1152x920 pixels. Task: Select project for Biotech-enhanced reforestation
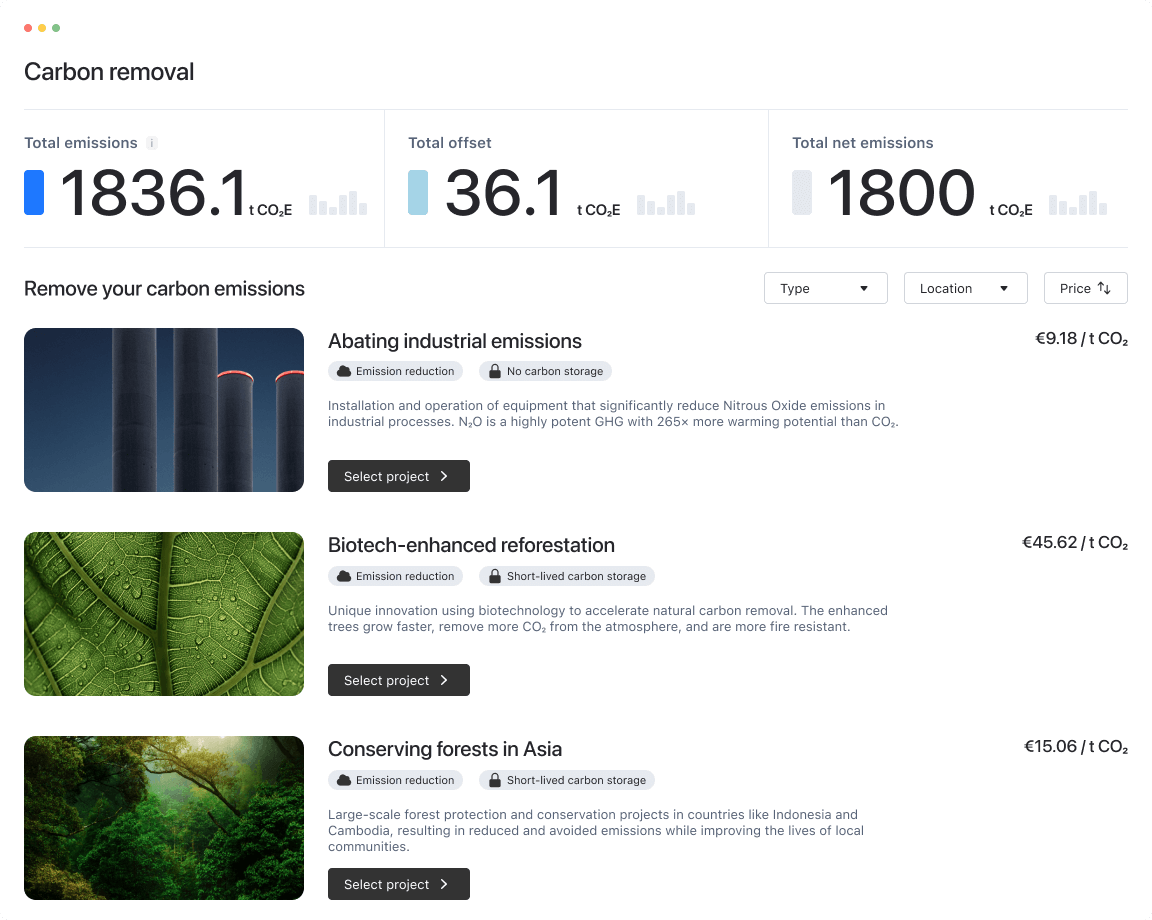pos(398,680)
